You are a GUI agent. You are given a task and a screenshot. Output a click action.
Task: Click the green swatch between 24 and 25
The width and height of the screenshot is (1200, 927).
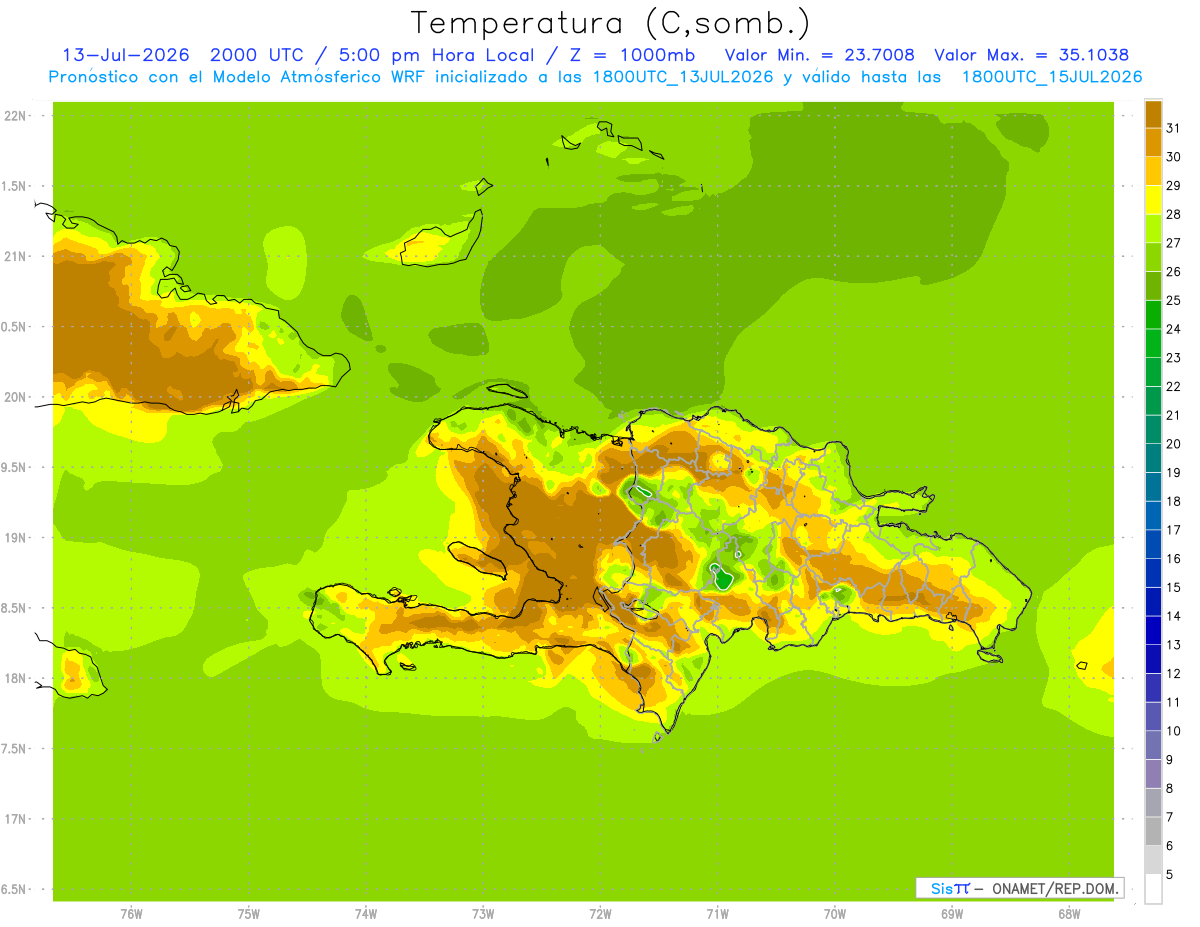click(1153, 314)
